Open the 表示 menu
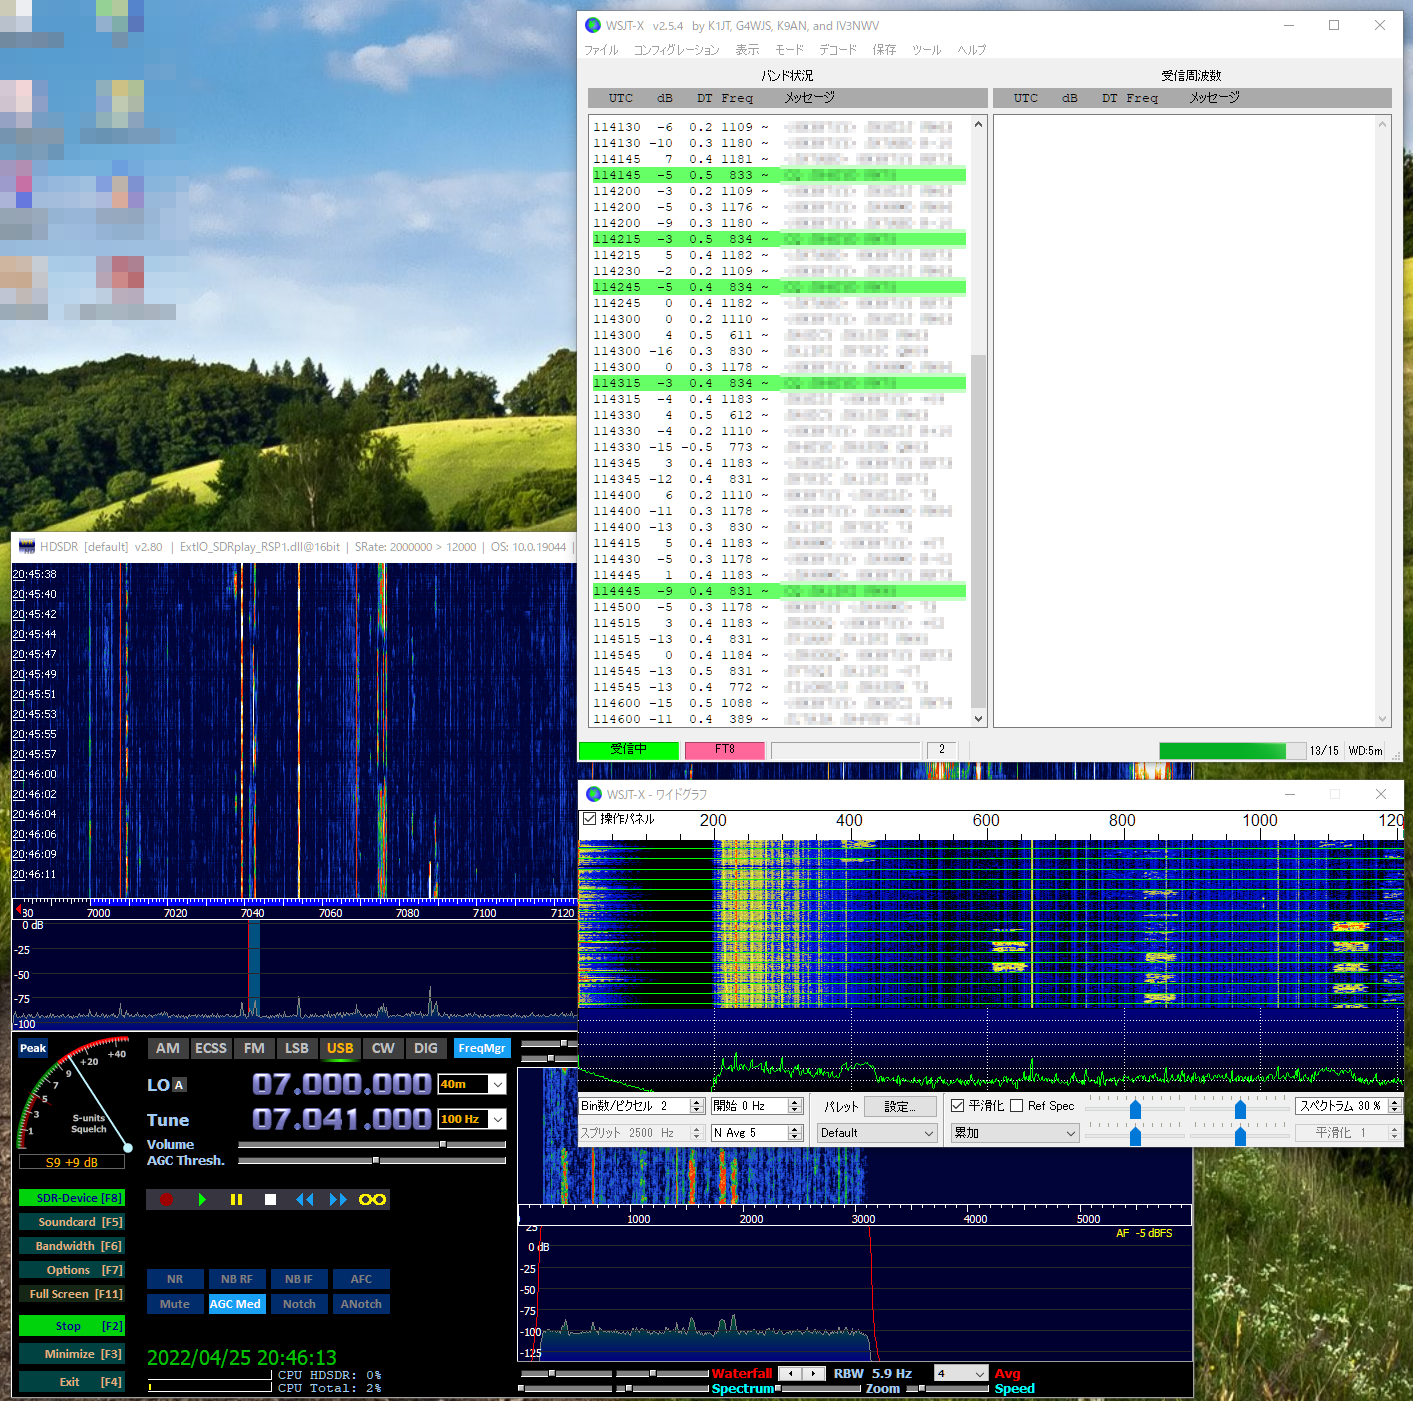Viewport: 1413px width, 1401px height. click(747, 50)
